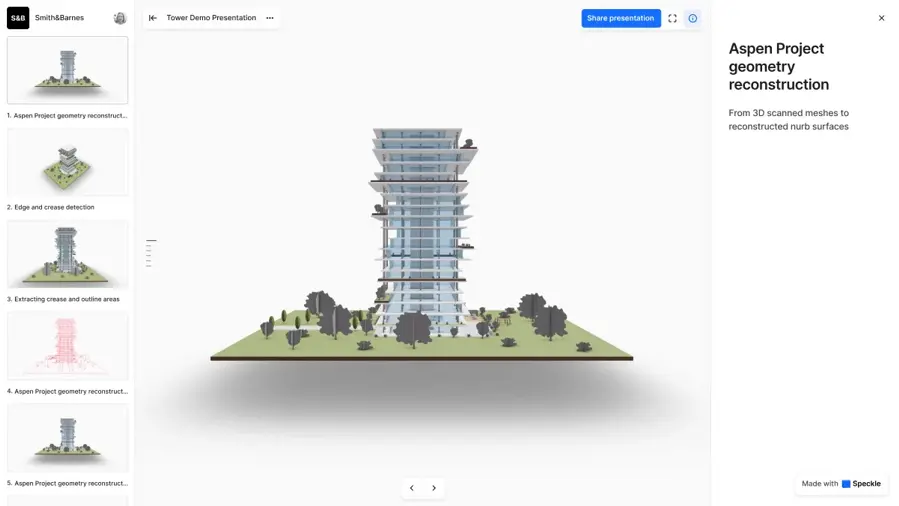Select slide 3 Extracting crease thumbnail
899x506 pixels.
pos(68,254)
